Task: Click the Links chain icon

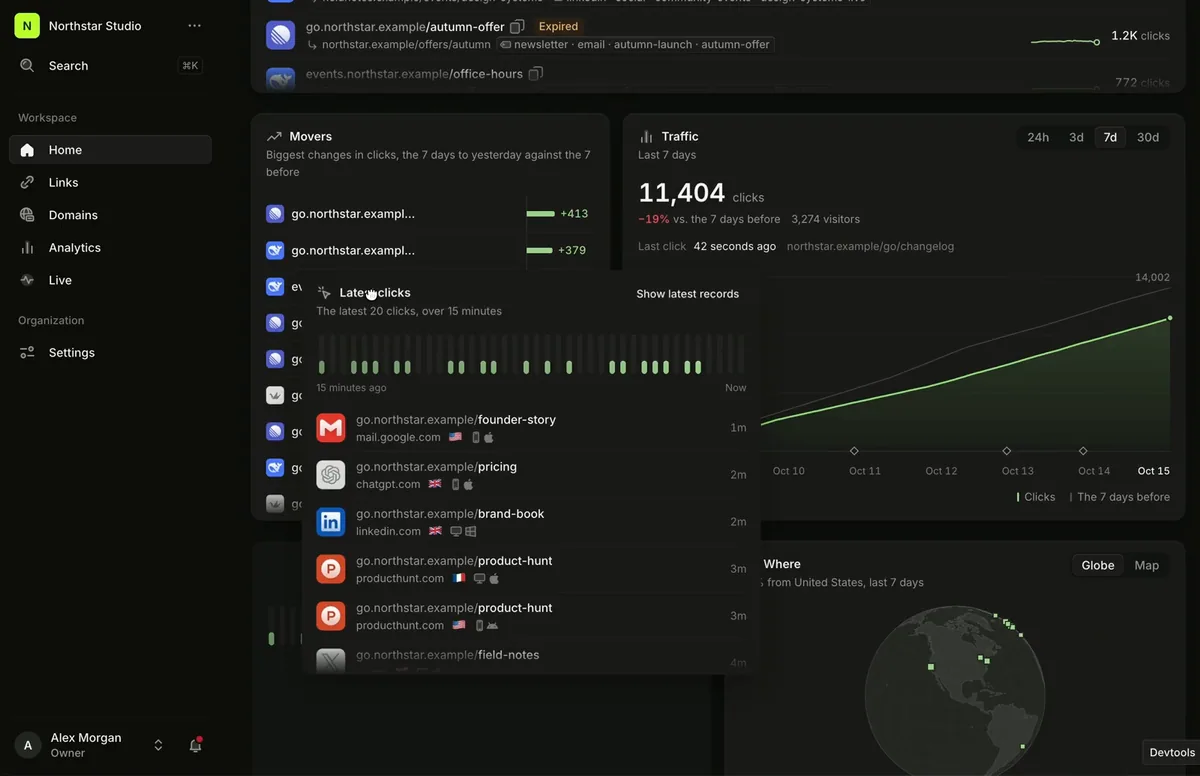Action: pyautogui.click(x=27, y=182)
